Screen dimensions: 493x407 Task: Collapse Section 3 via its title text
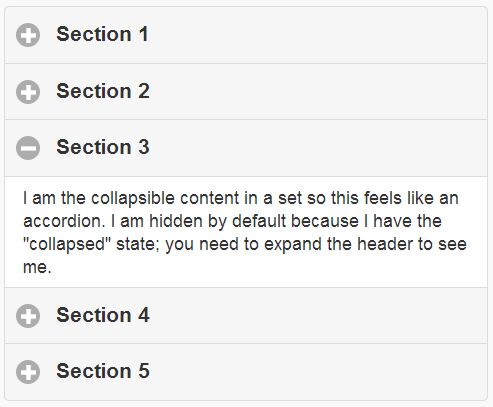[x=103, y=147]
